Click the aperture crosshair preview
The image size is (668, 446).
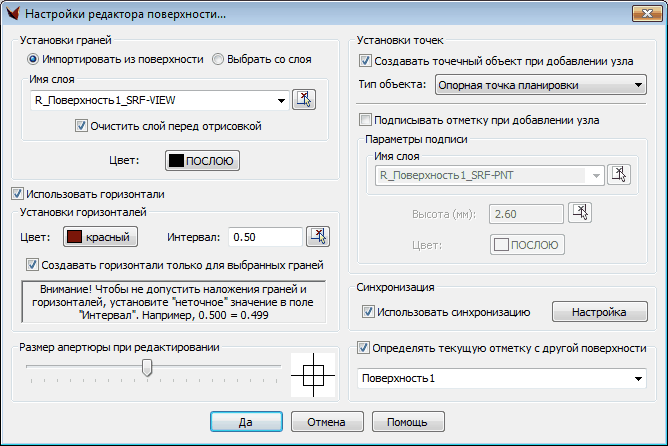coord(310,376)
